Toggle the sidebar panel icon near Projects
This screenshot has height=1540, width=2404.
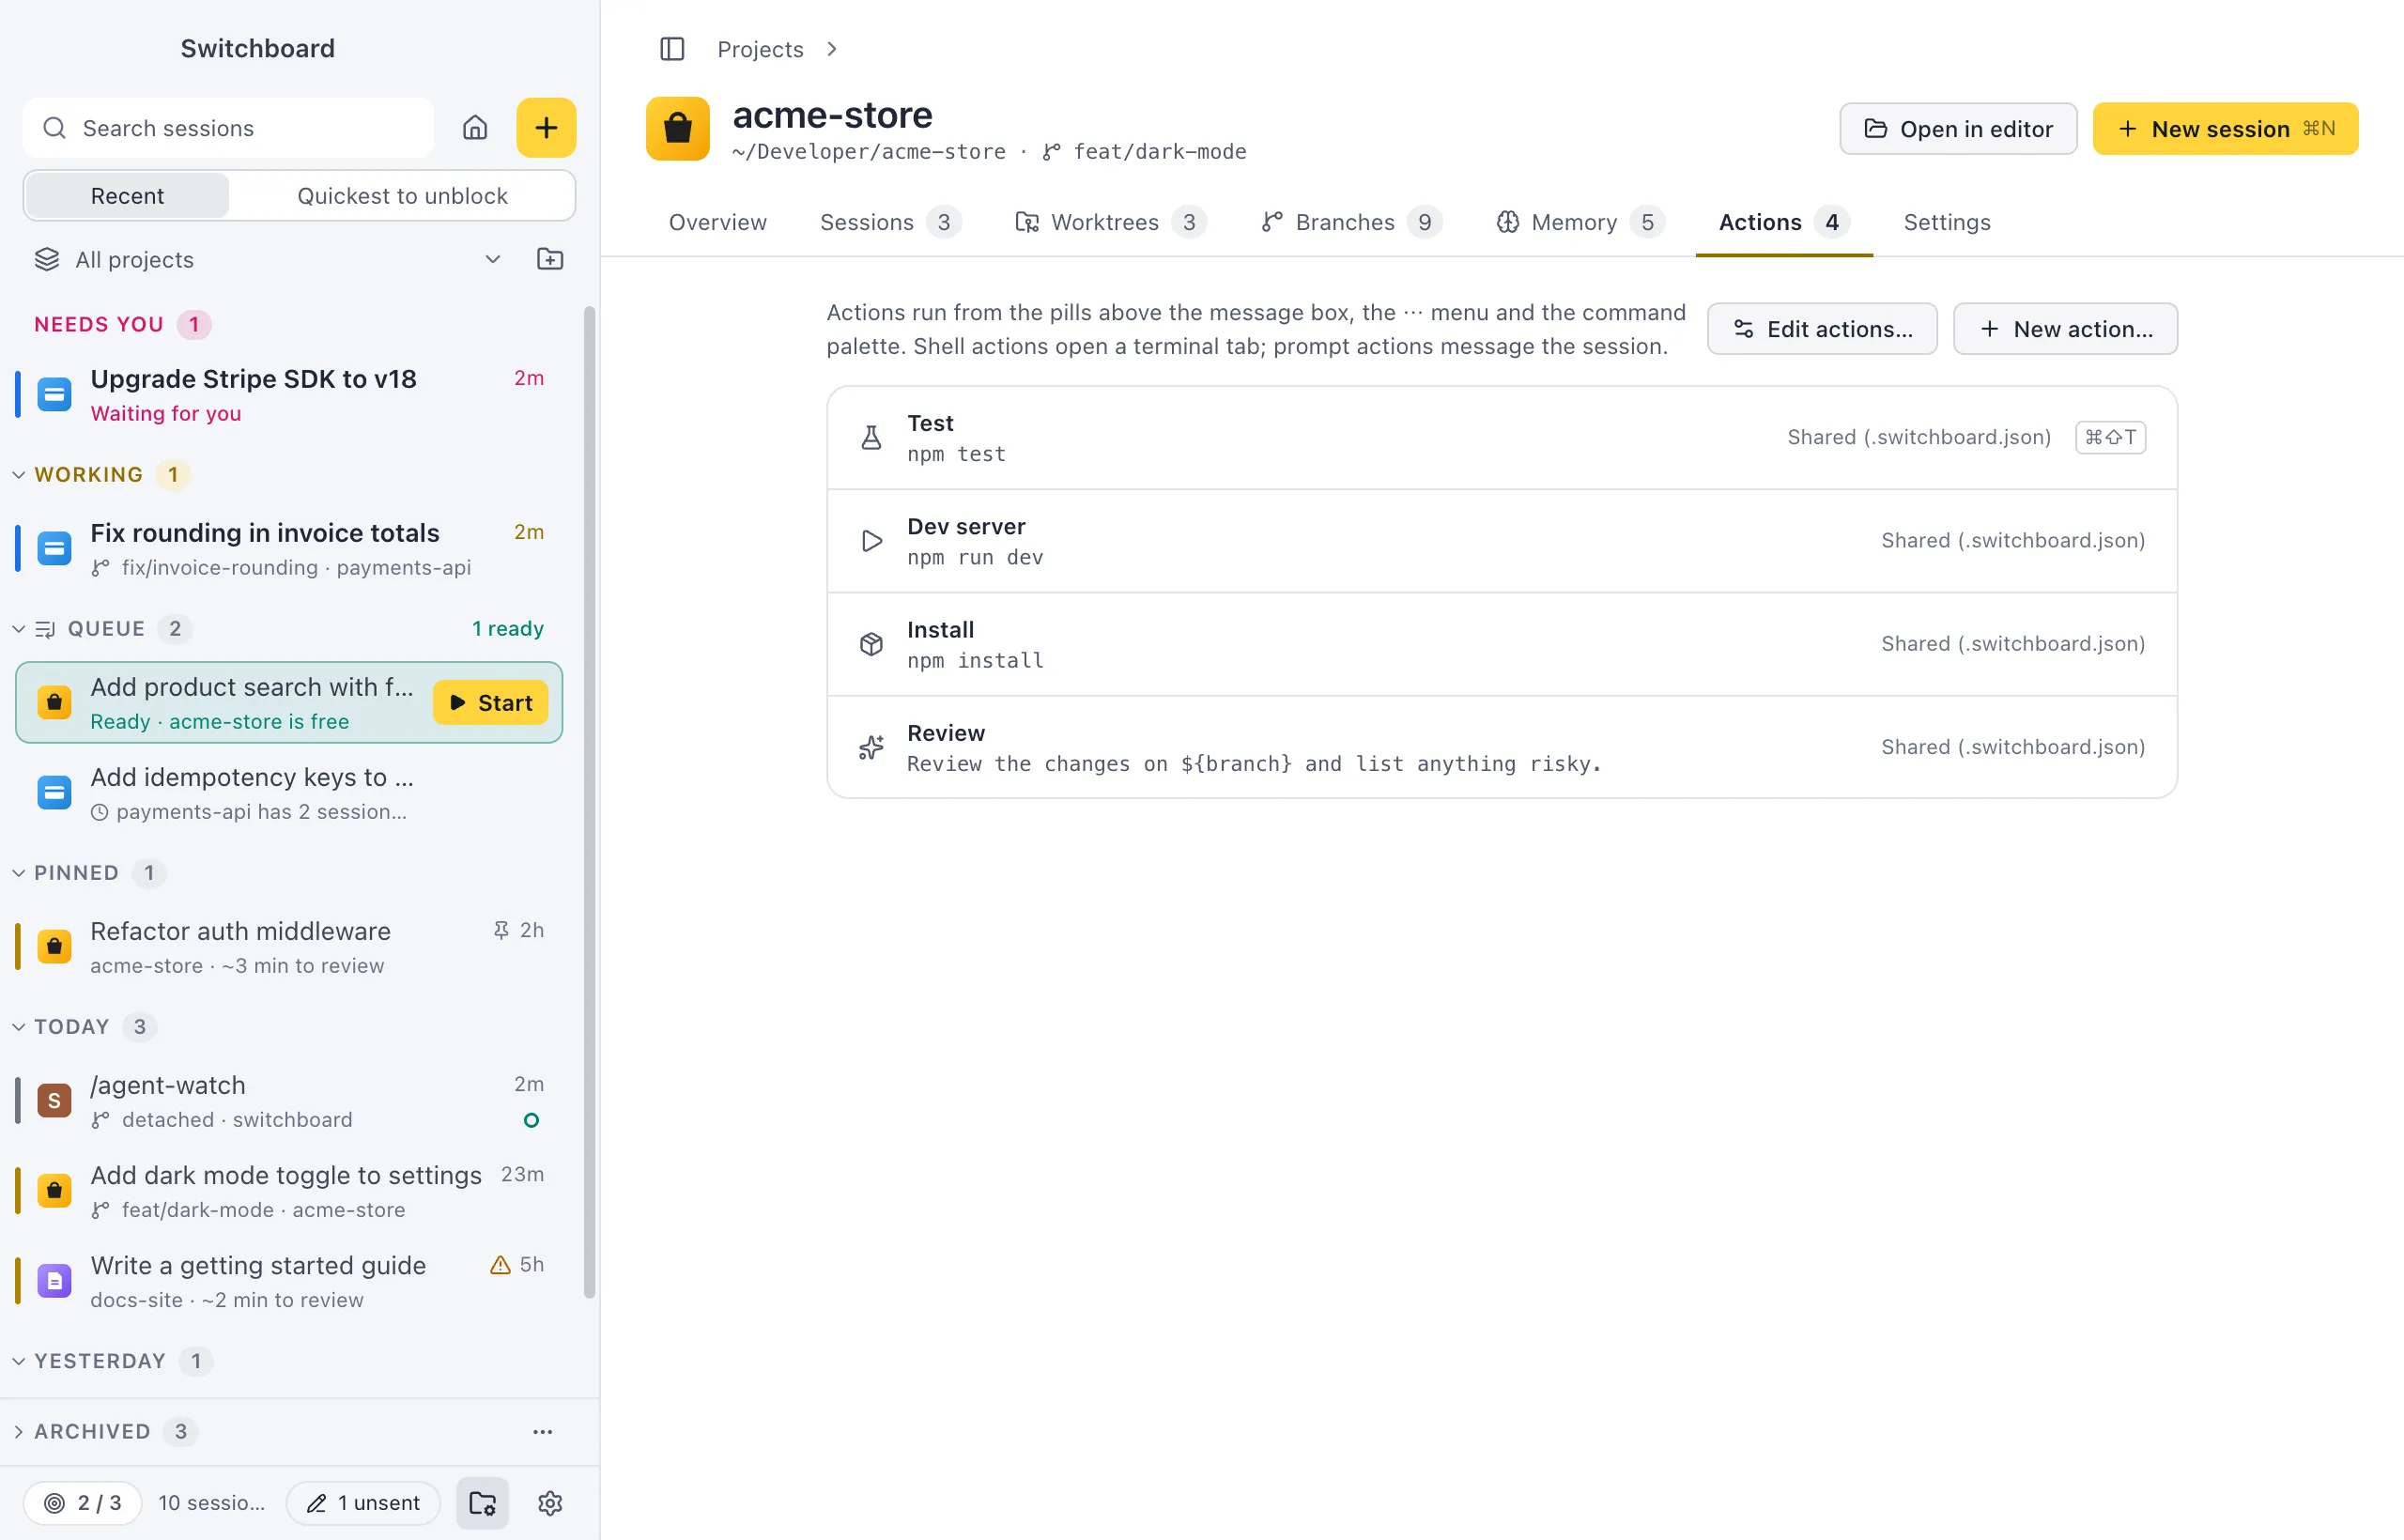(672, 49)
